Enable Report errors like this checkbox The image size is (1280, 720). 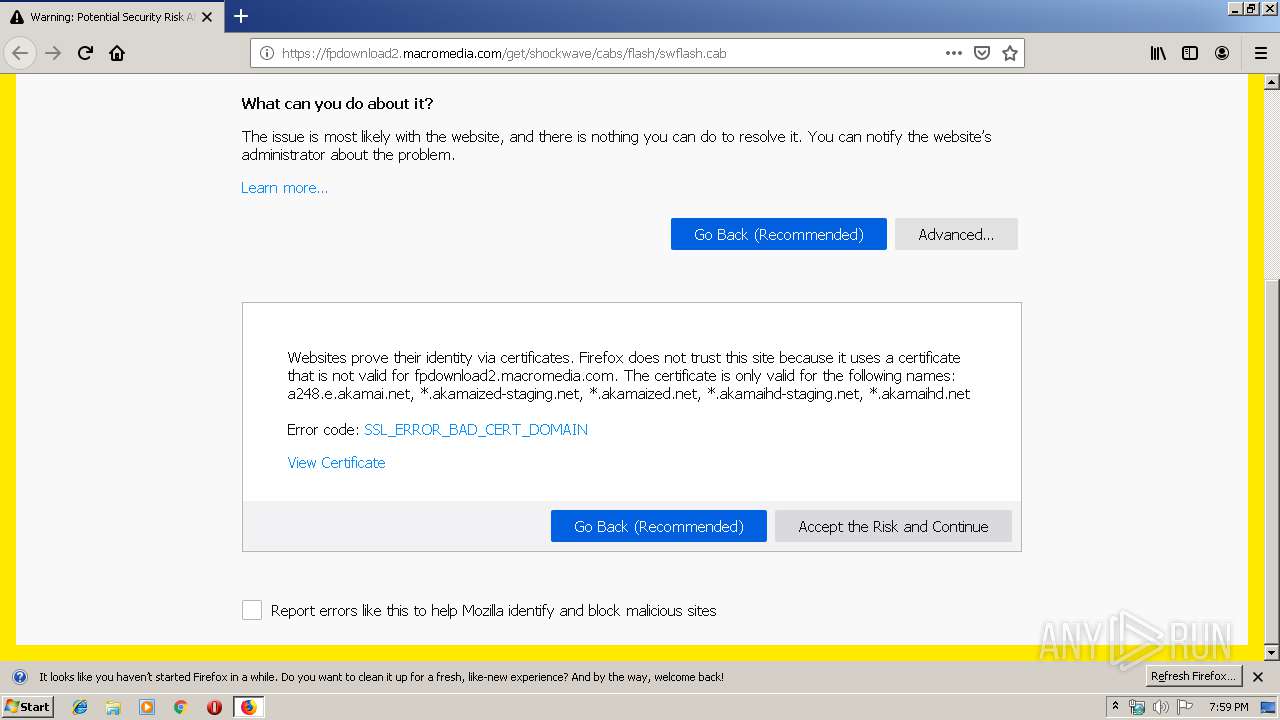point(252,610)
